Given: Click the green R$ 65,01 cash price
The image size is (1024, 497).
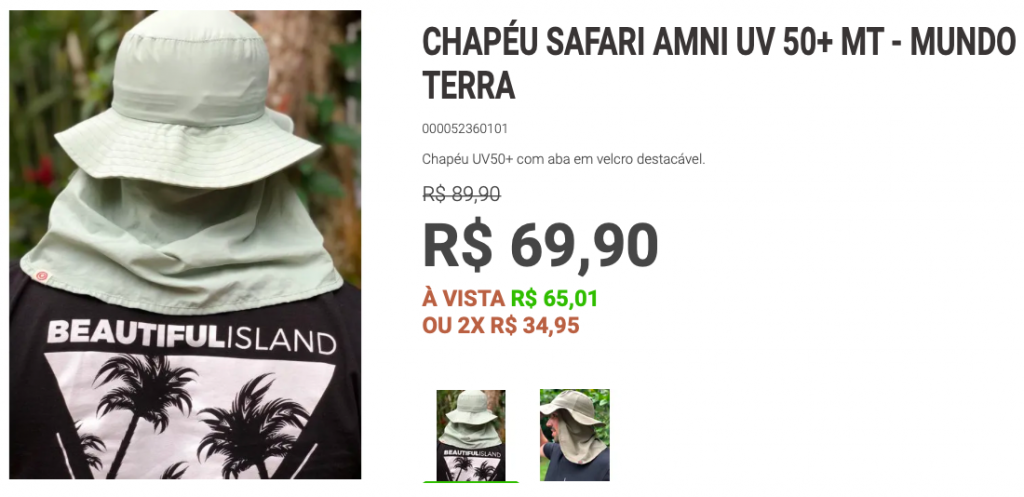Looking at the screenshot, I should (x=554, y=299).
